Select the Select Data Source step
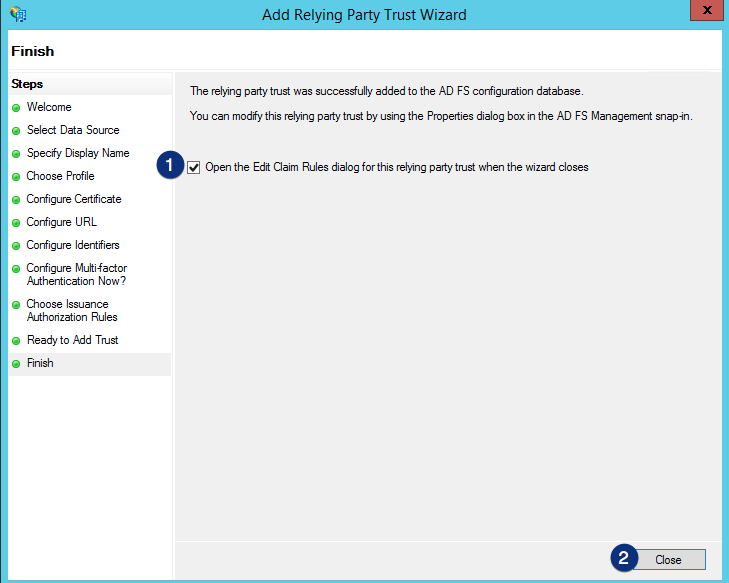Screen dimensions: 729x583 pyautogui.click(x=73, y=130)
